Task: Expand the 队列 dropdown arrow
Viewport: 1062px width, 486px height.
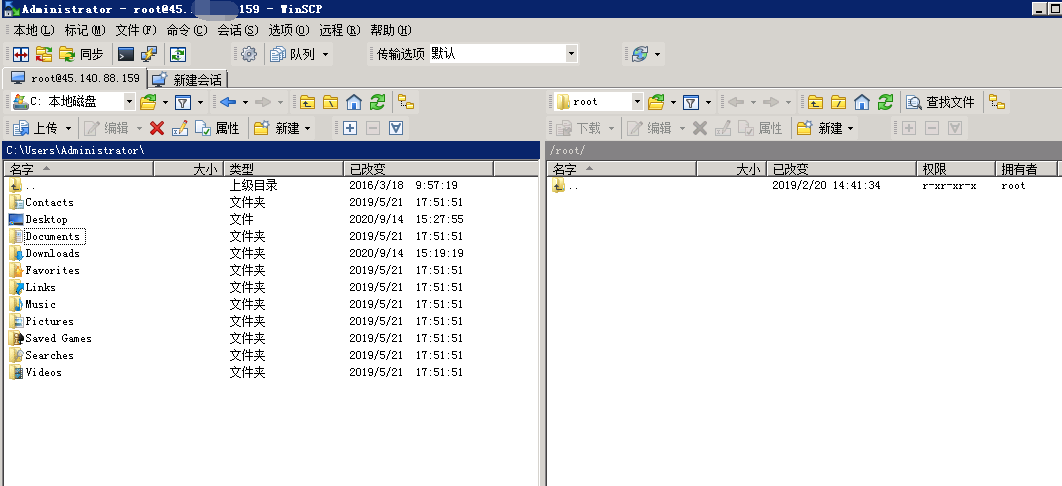Action: [x=325, y=54]
